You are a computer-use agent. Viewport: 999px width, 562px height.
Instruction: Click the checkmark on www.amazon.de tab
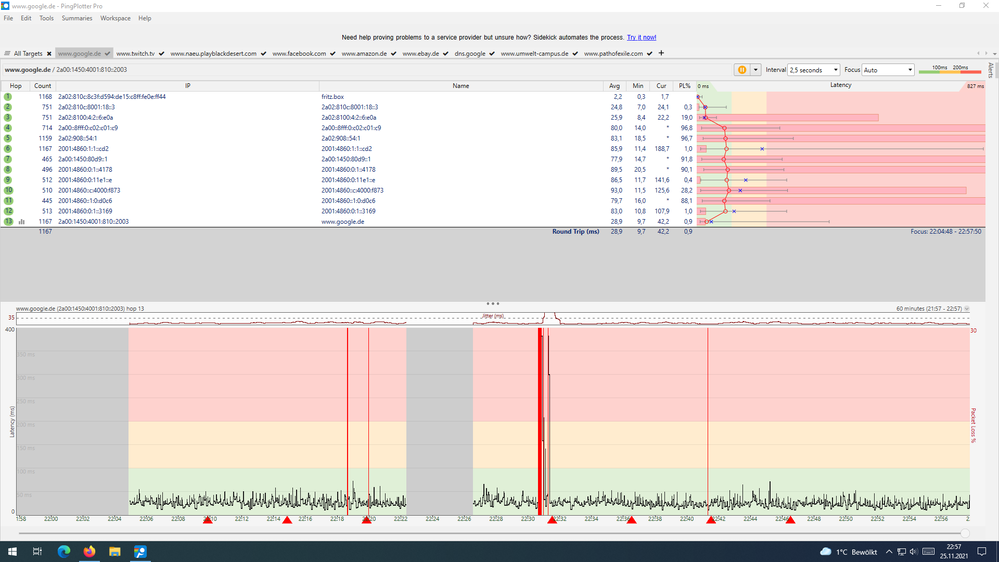tap(394, 54)
